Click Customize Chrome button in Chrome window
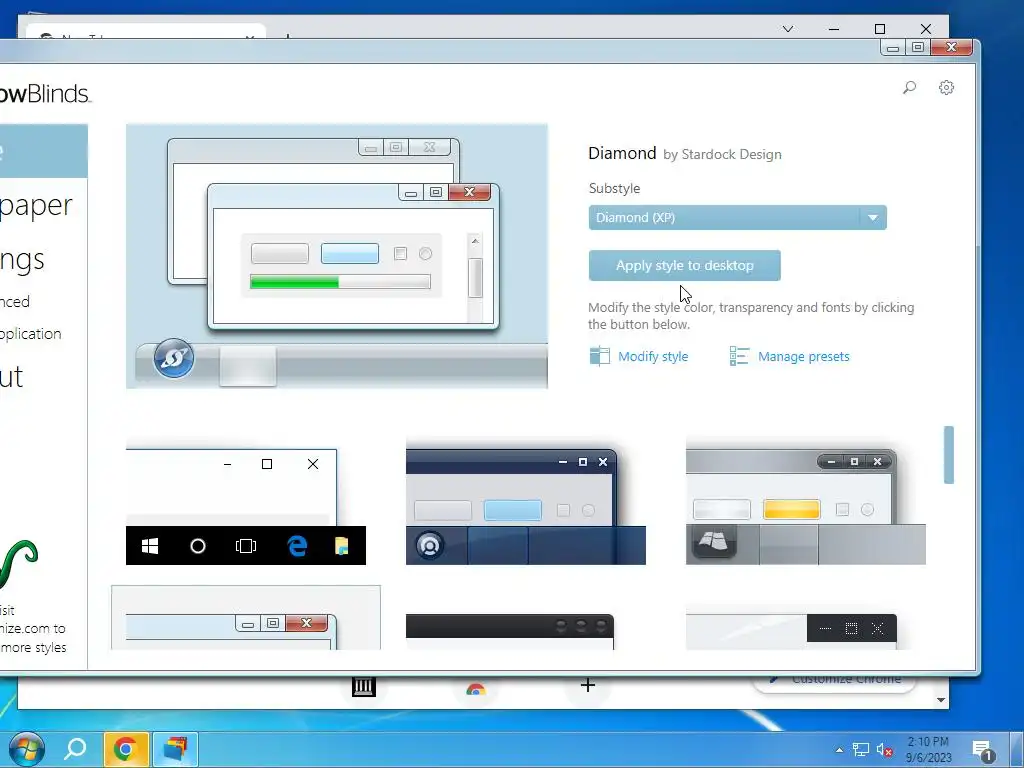 click(x=835, y=680)
